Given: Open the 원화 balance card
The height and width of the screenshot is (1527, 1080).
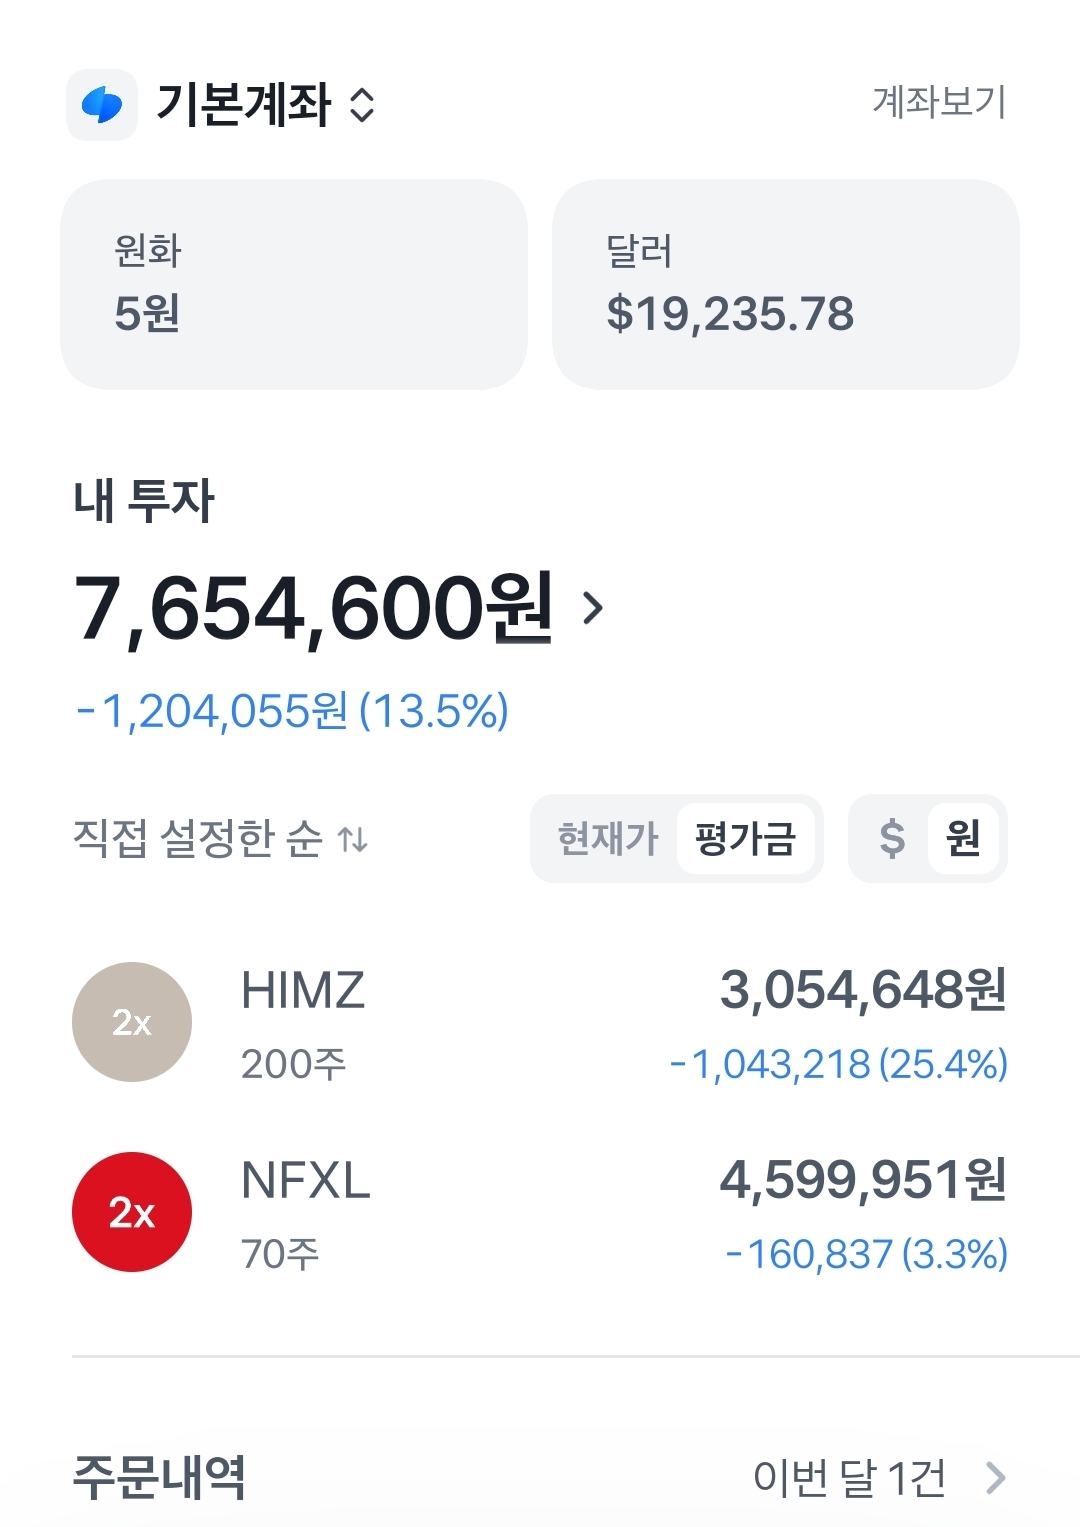Looking at the screenshot, I should coord(294,284).
